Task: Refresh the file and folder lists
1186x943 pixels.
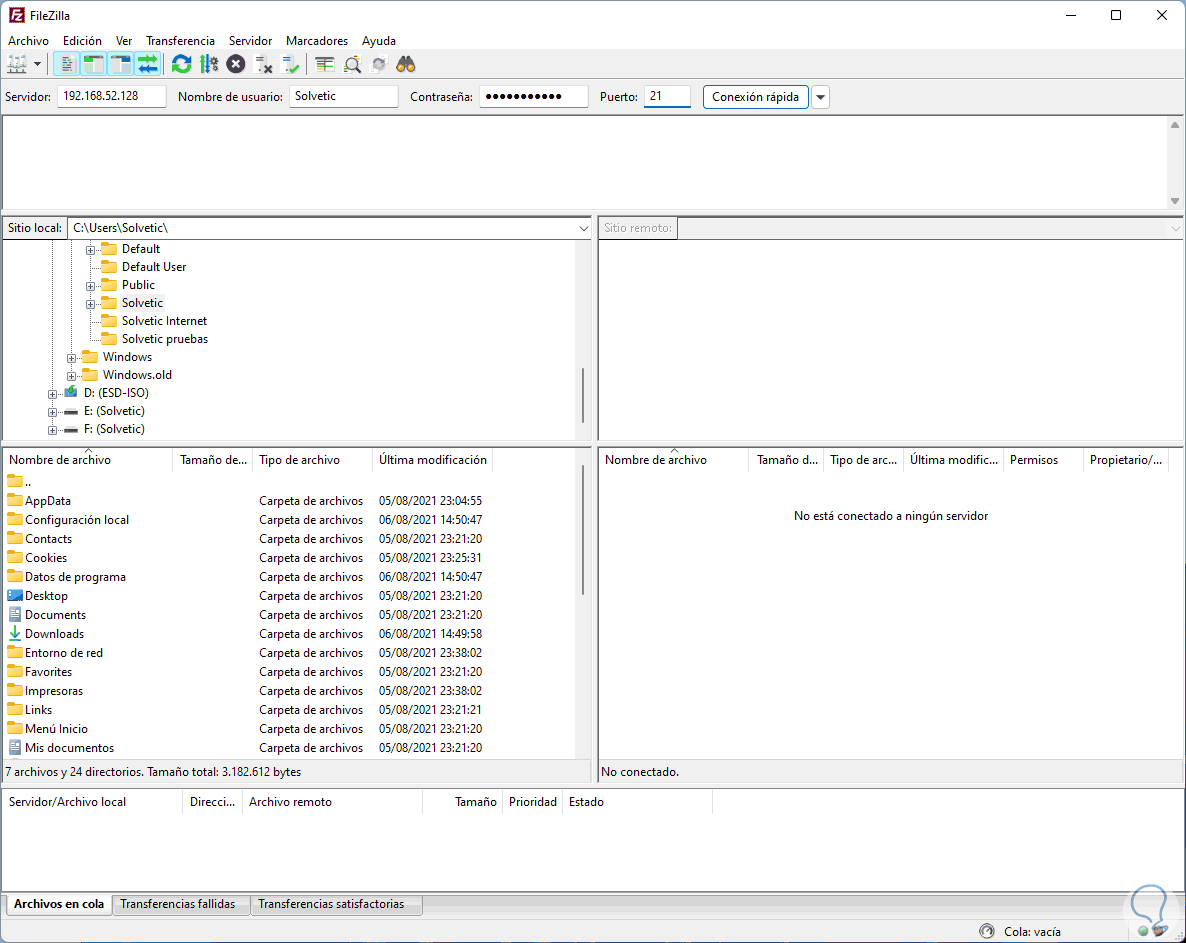Action: pyautogui.click(x=182, y=64)
